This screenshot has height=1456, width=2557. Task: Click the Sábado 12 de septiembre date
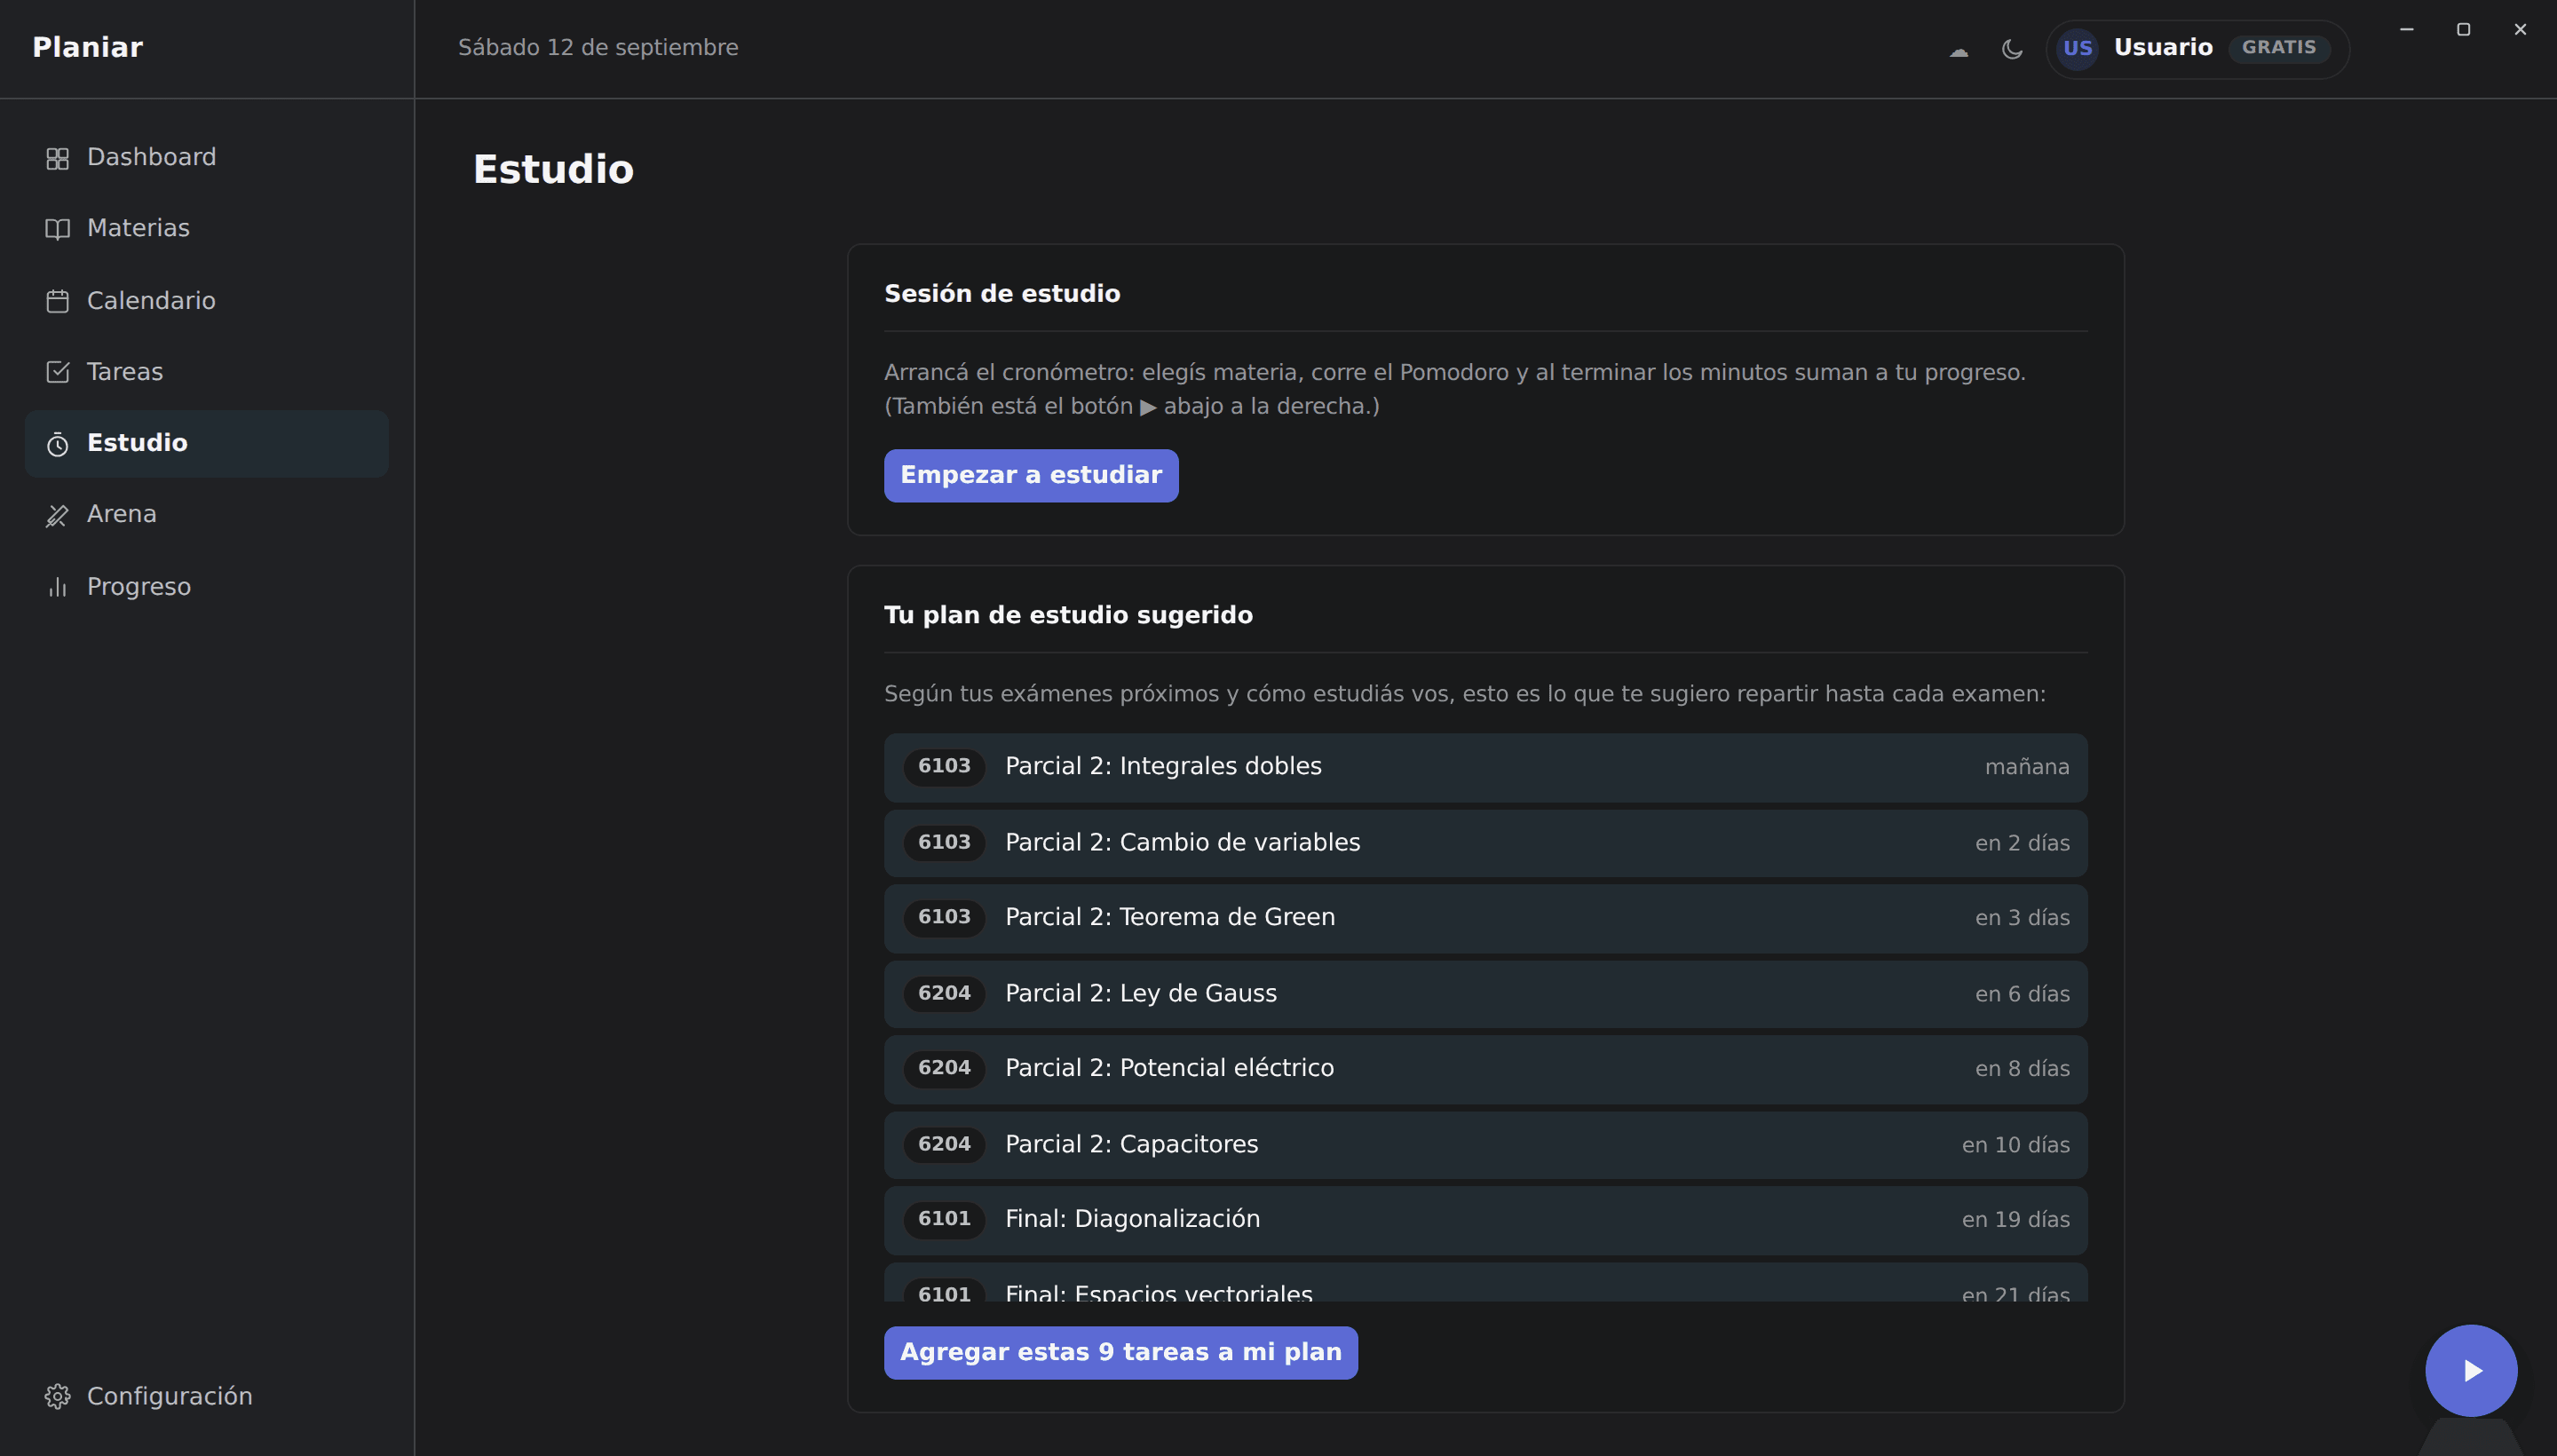point(598,48)
